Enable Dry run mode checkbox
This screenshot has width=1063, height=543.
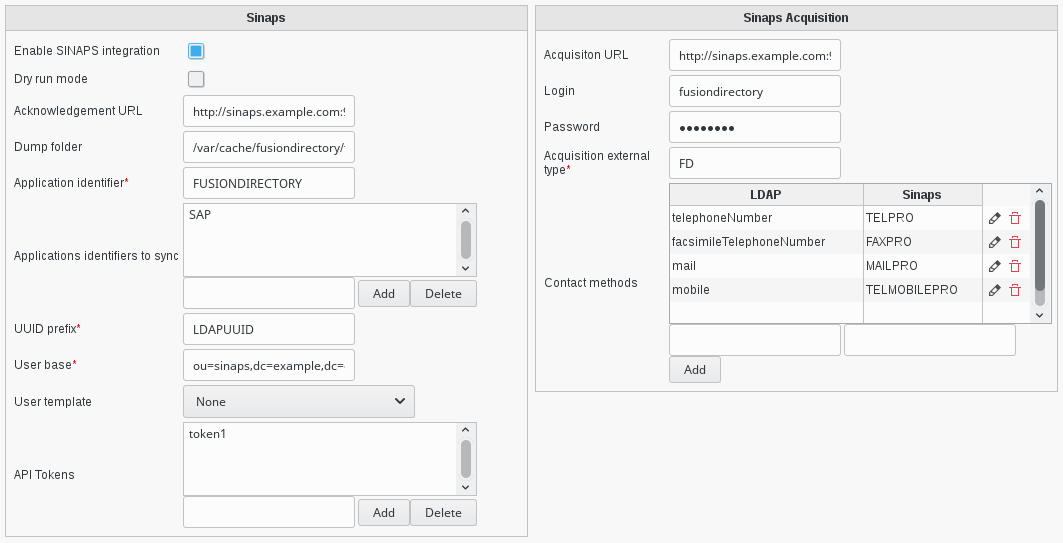click(x=196, y=79)
